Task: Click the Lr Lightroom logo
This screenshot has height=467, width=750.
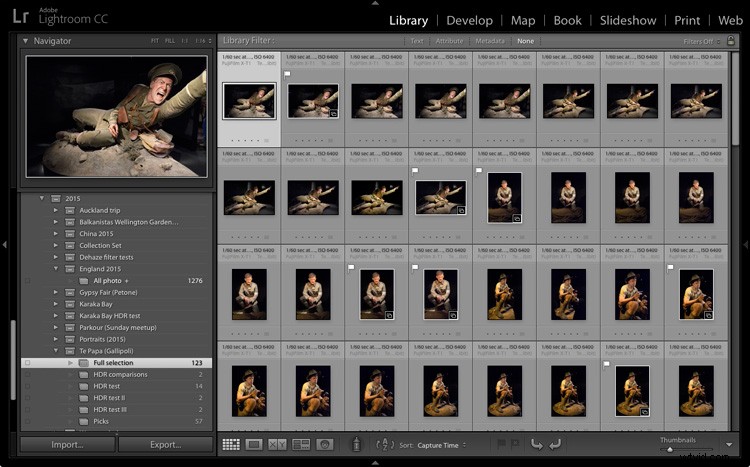Action: tap(21, 16)
